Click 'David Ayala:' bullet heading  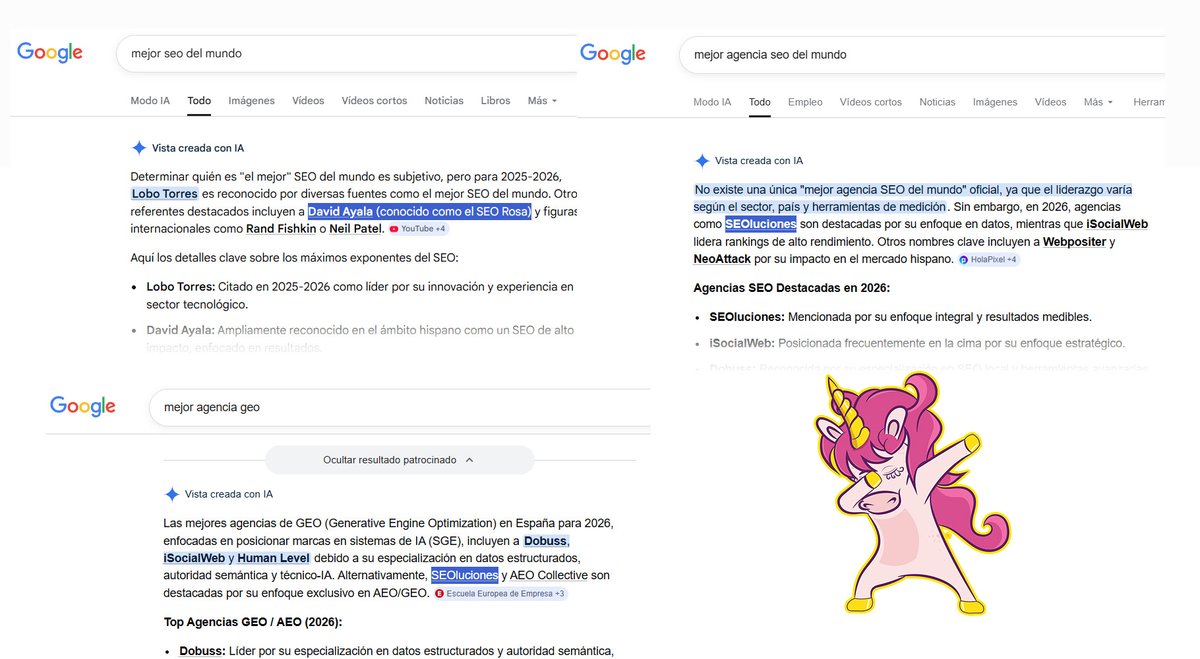[180, 330]
